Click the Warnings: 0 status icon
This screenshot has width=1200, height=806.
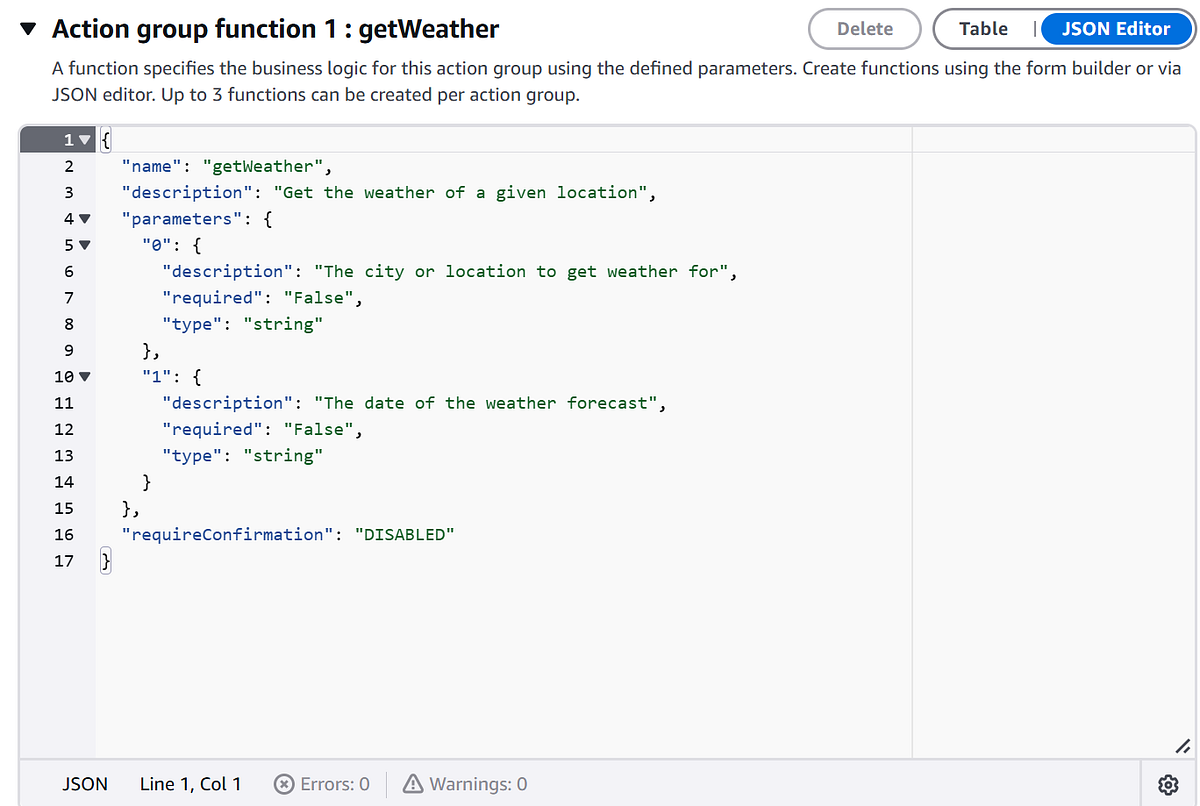point(413,784)
